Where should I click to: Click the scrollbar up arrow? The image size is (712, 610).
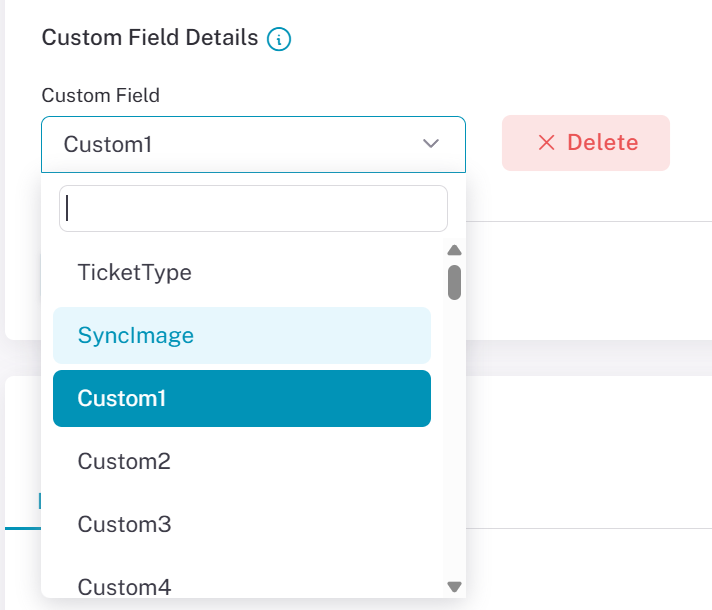click(454, 250)
